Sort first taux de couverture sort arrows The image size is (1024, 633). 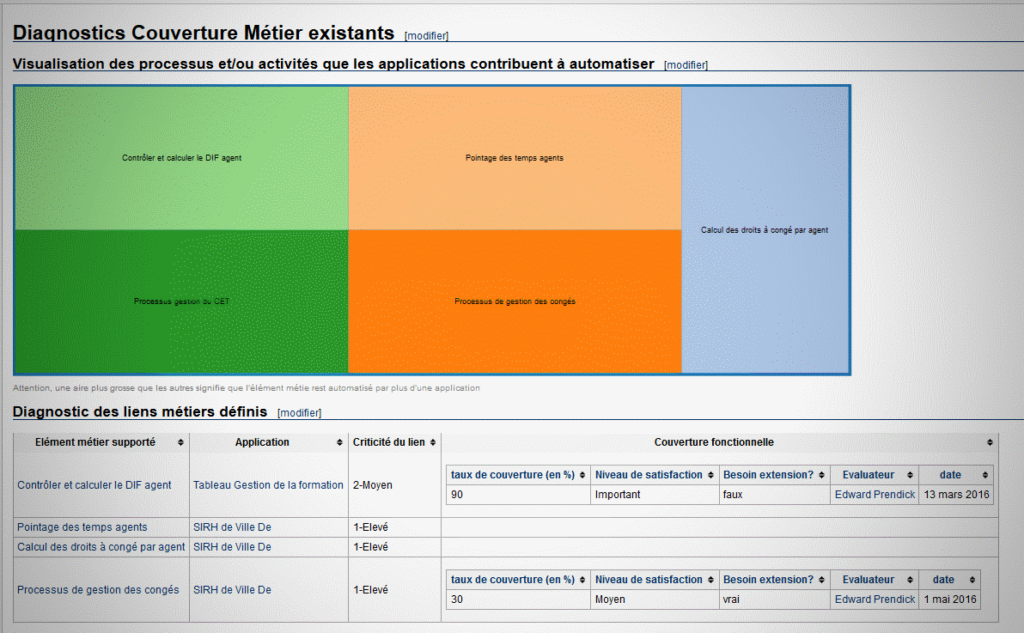[x=582, y=475]
